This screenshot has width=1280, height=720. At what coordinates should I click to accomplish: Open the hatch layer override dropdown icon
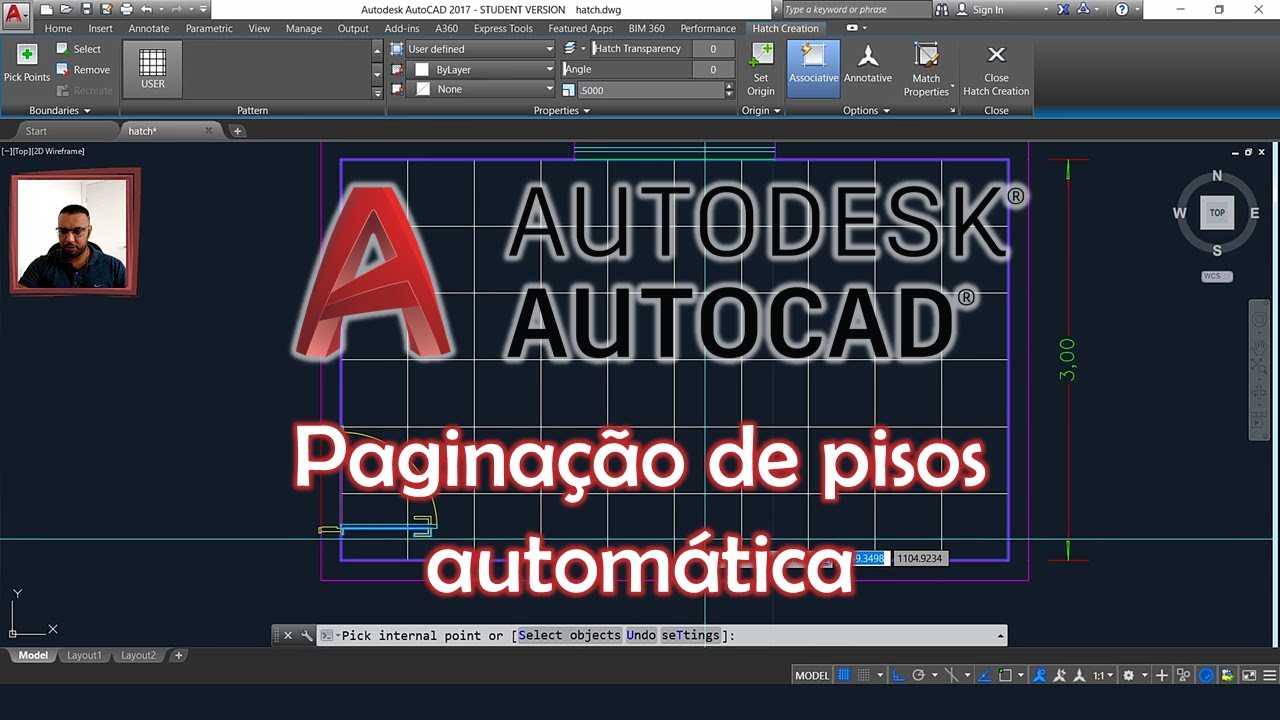click(x=575, y=48)
